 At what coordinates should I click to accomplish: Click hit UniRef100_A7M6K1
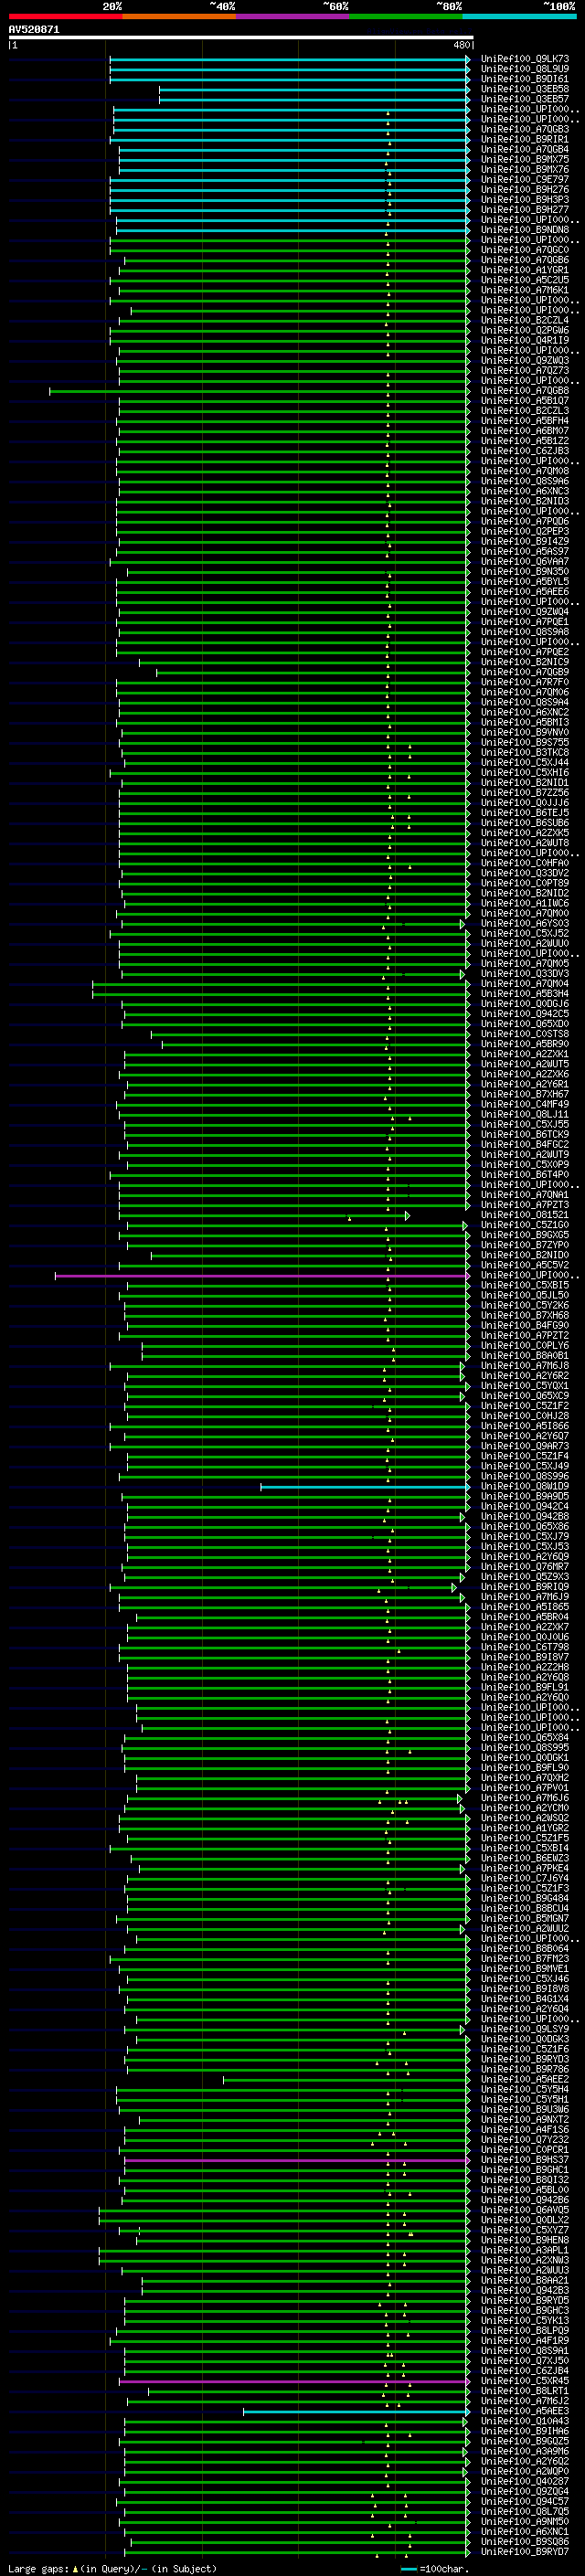pos(525,290)
